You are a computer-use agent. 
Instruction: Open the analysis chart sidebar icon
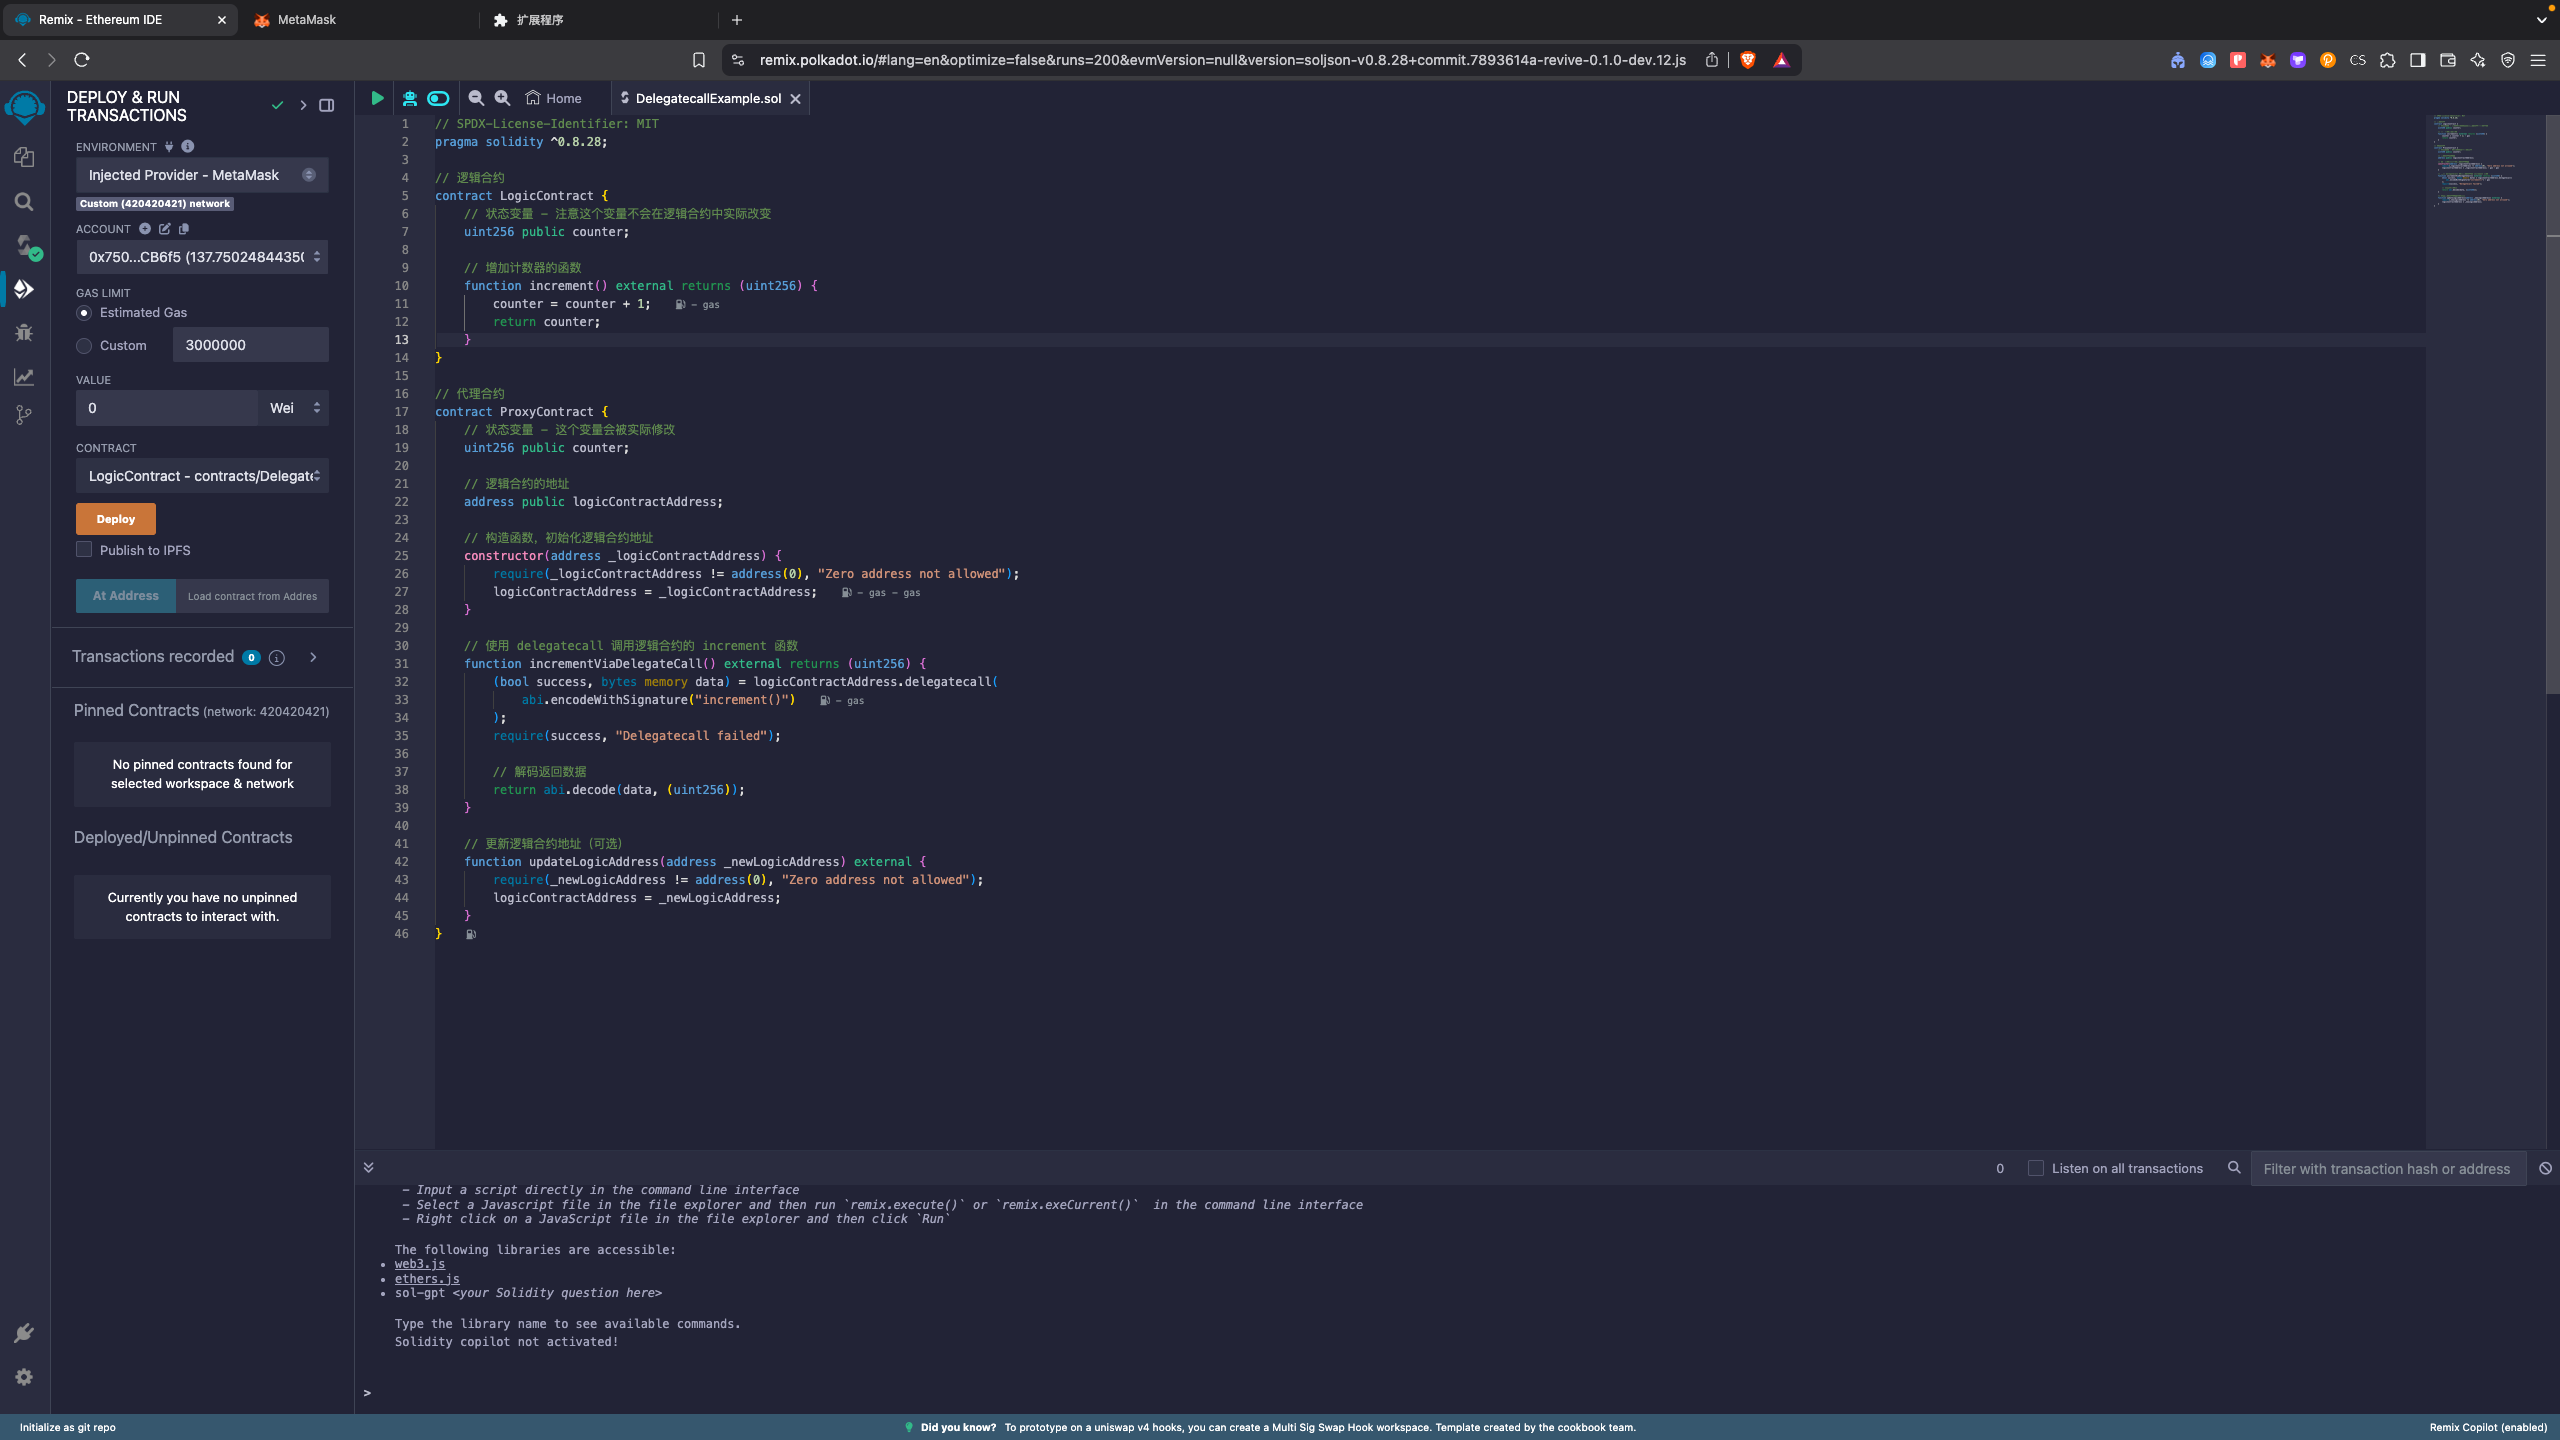pos(24,377)
